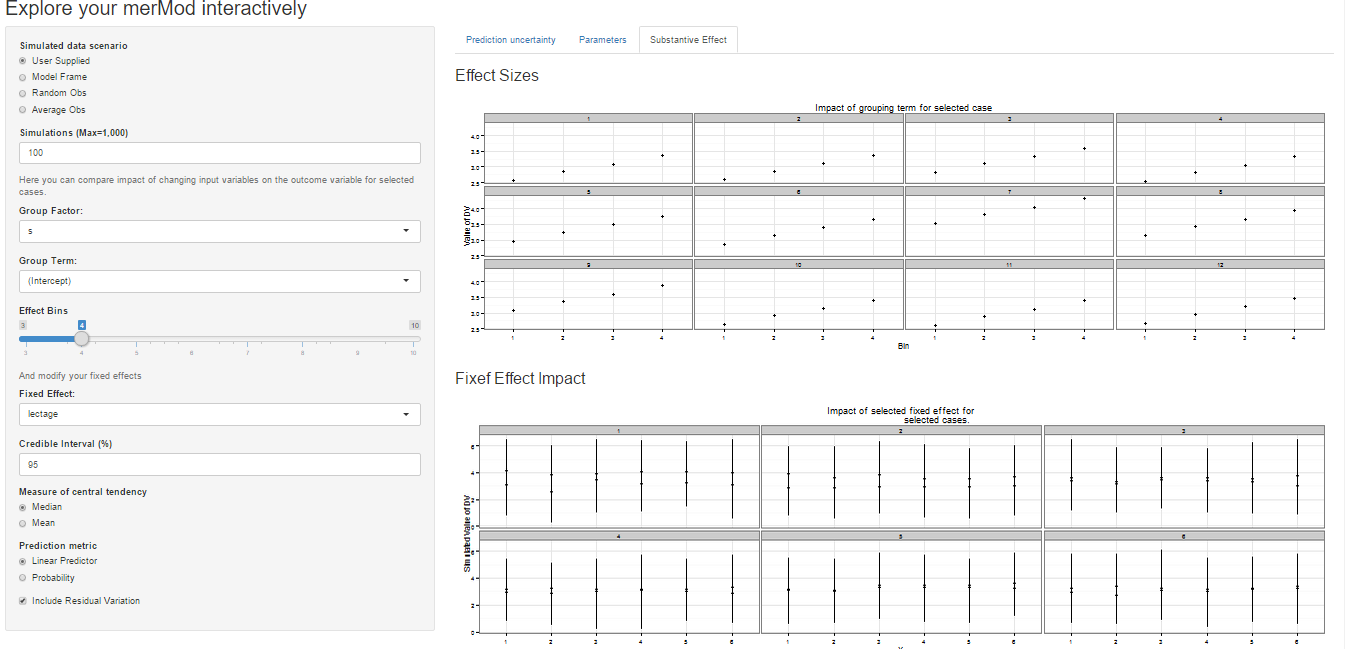This screenshot has width=1345, height=649.
Task: Open the Parameters tab
Action: click(602, 40)
